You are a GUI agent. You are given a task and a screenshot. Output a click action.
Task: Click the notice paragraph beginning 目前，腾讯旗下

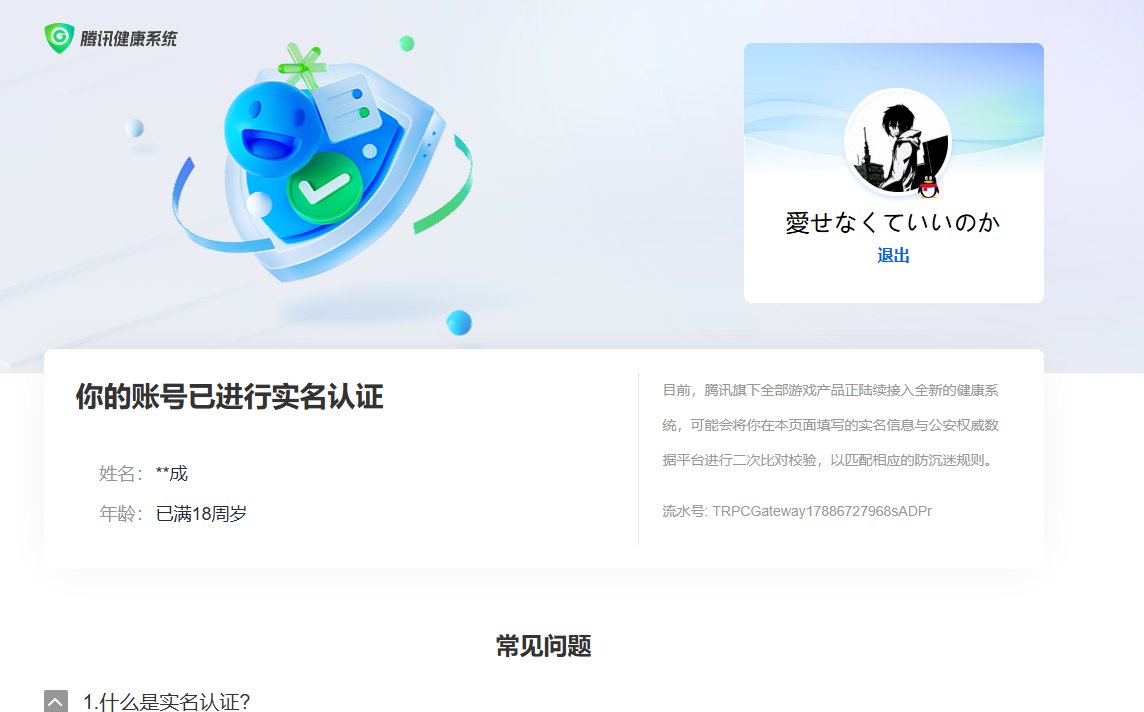830,425
